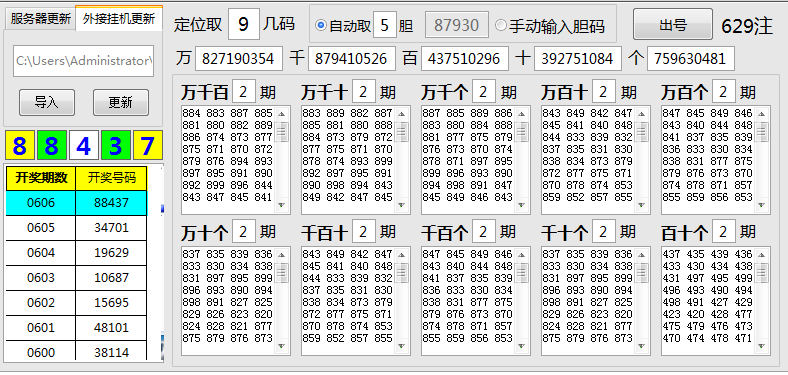Switch to the 服务器更新 tab
This screenshot has width=788, height=375.
tap(40, 19)
